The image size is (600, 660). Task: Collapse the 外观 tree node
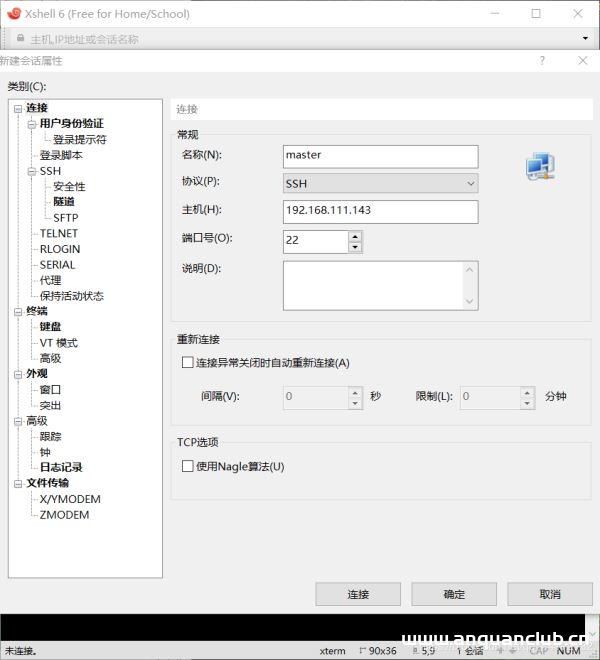(x=18, y=374)
